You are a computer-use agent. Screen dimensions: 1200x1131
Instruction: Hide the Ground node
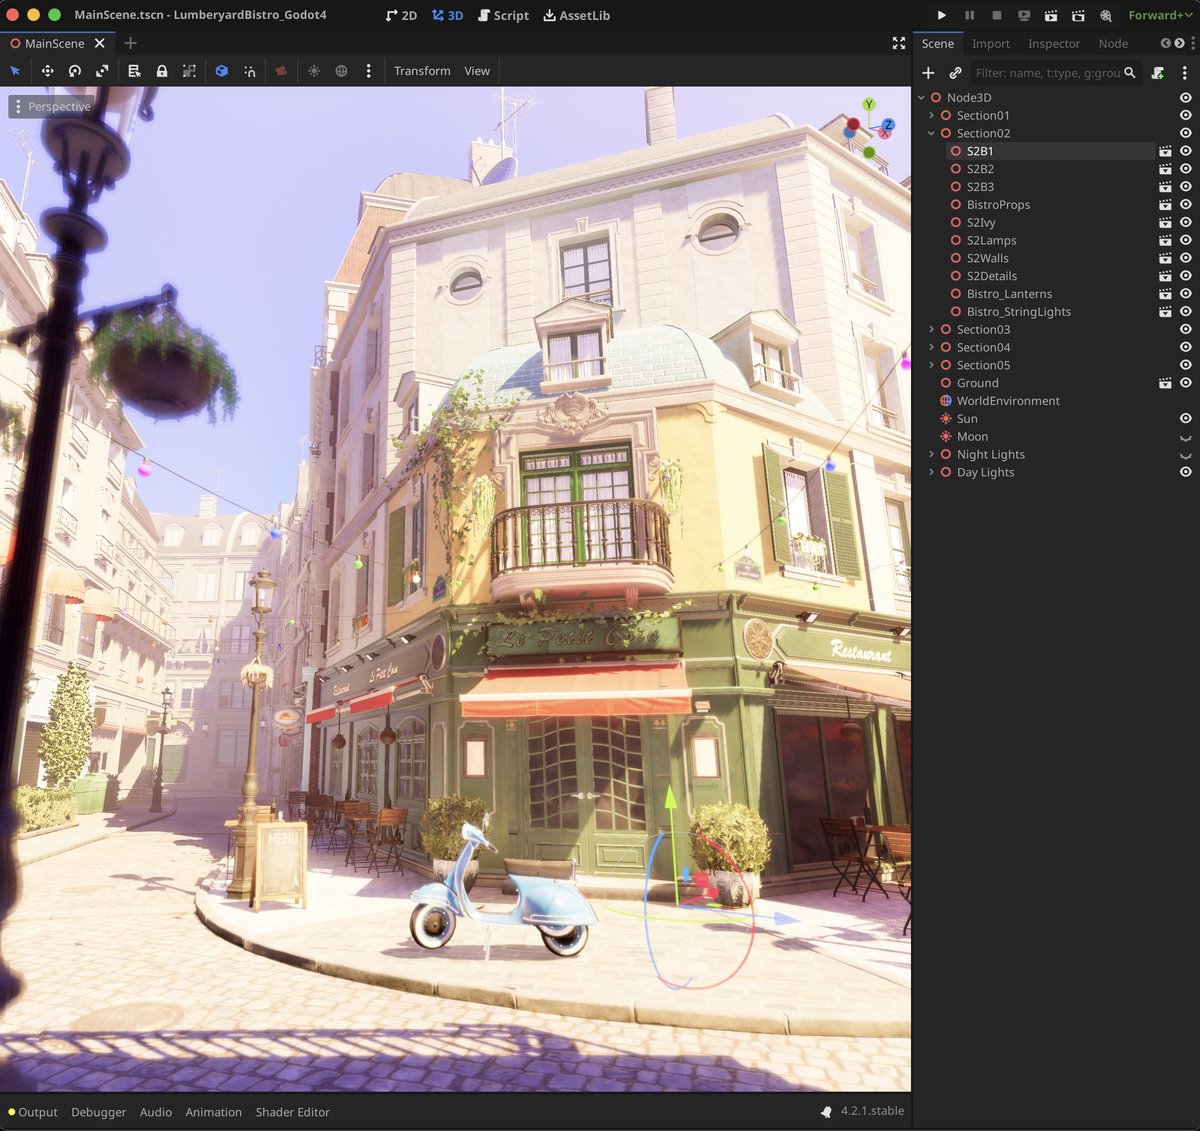[x=1185, y=383]
